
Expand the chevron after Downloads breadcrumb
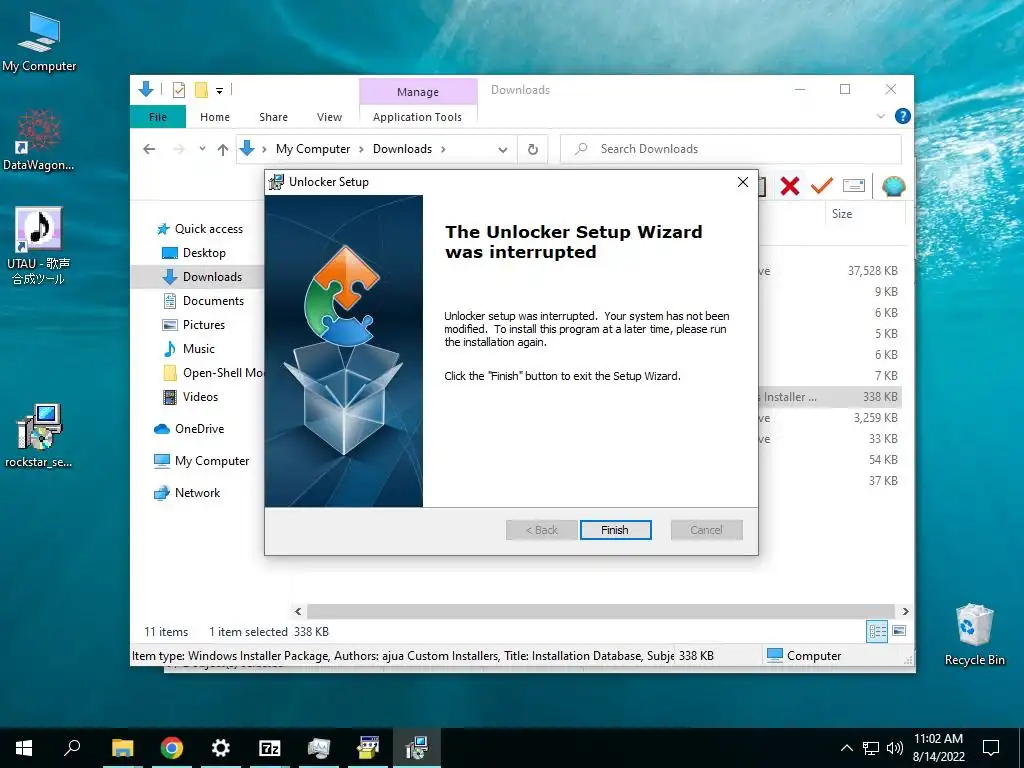click(x=443, y=150)
